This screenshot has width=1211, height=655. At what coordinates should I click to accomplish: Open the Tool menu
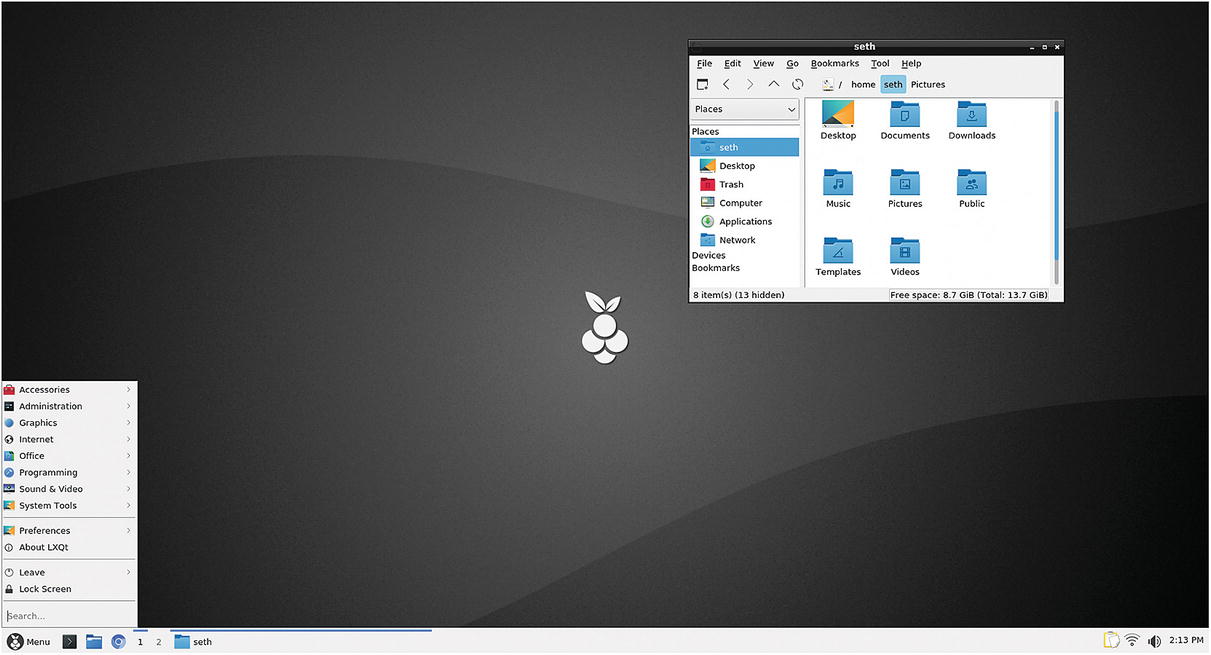pos(880,63)
